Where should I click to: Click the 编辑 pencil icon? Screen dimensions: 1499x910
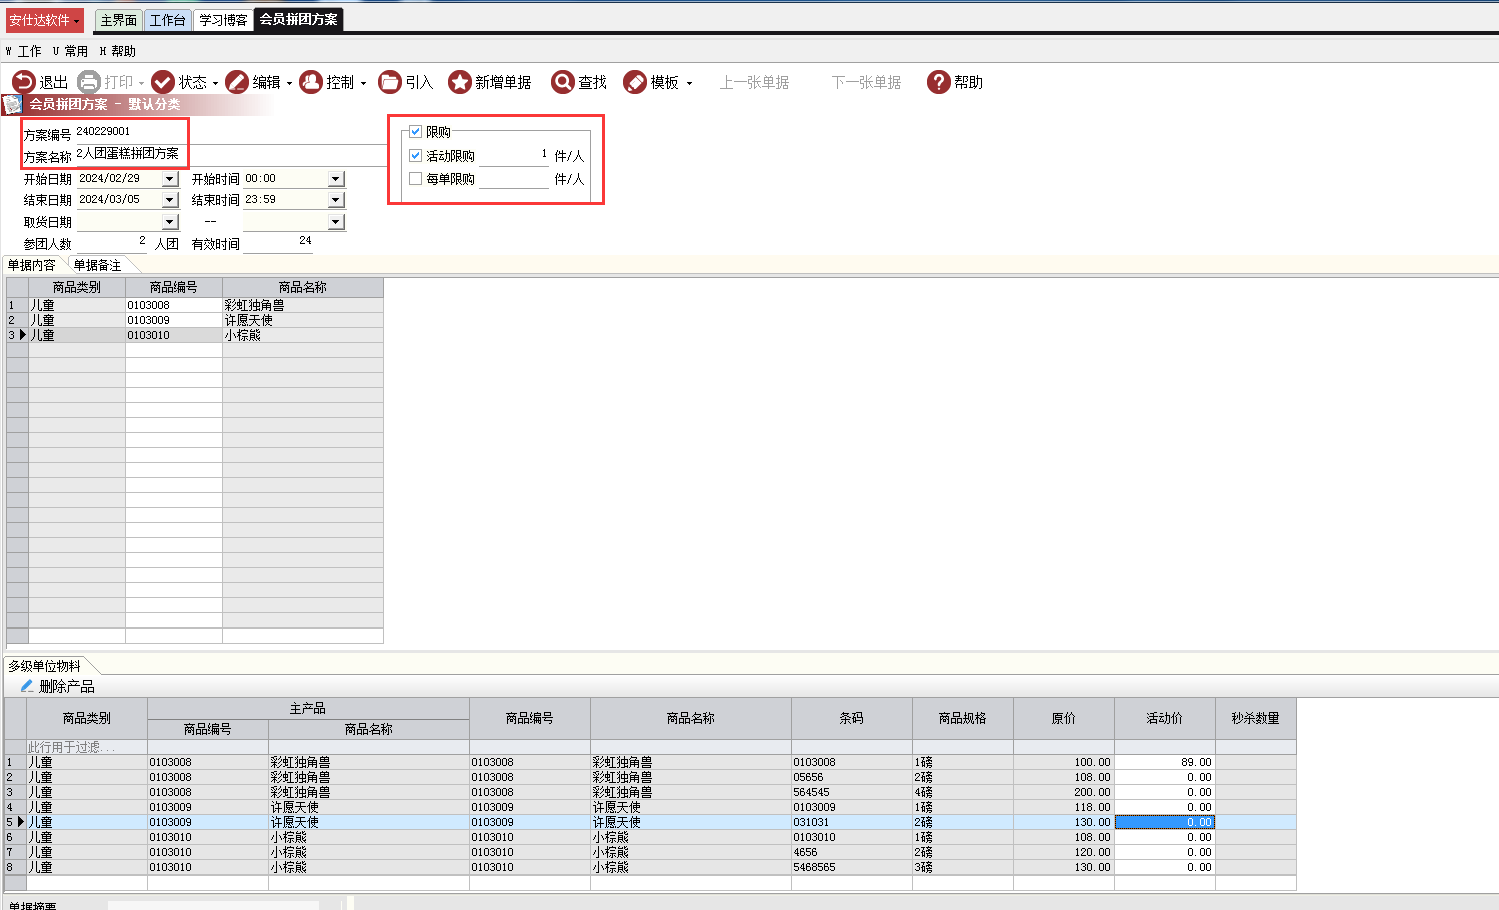(x=237, y=82)
